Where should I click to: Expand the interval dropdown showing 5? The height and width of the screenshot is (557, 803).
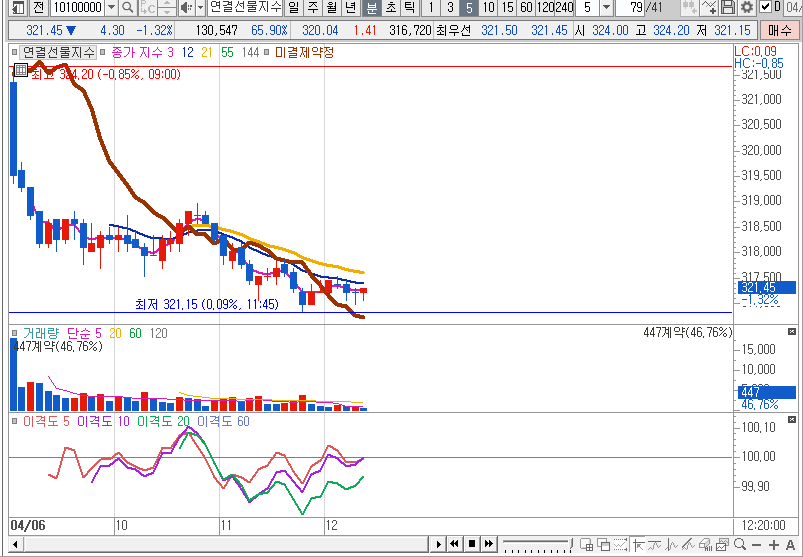coord(608,8)
